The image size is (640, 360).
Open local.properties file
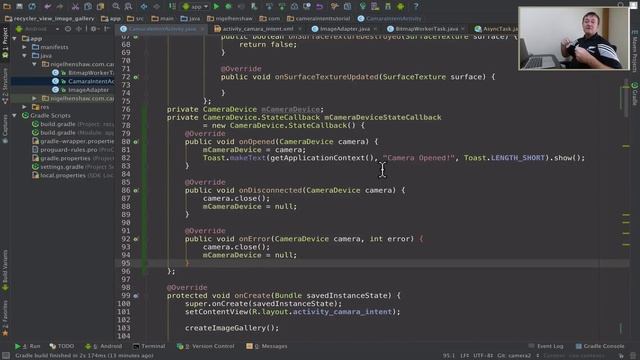pos(73,176)
